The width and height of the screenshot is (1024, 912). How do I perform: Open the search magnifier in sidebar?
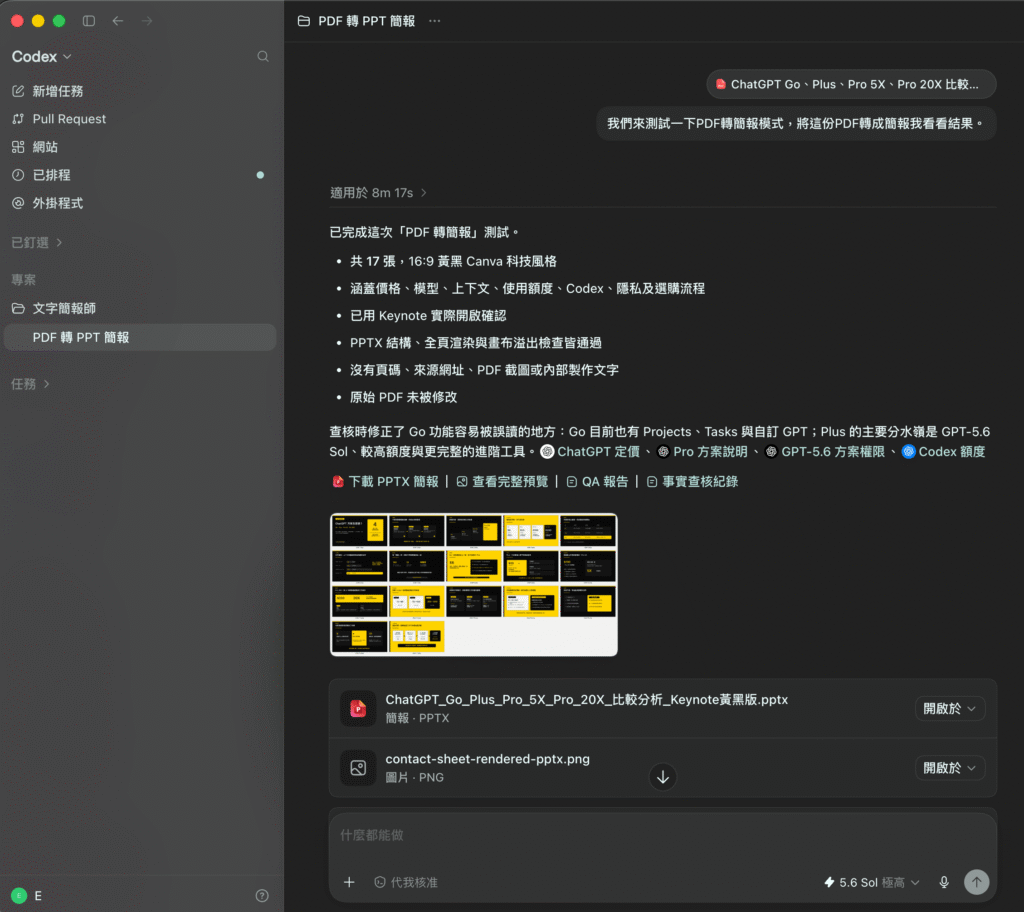pyautogui.click(x=263, y=56)
